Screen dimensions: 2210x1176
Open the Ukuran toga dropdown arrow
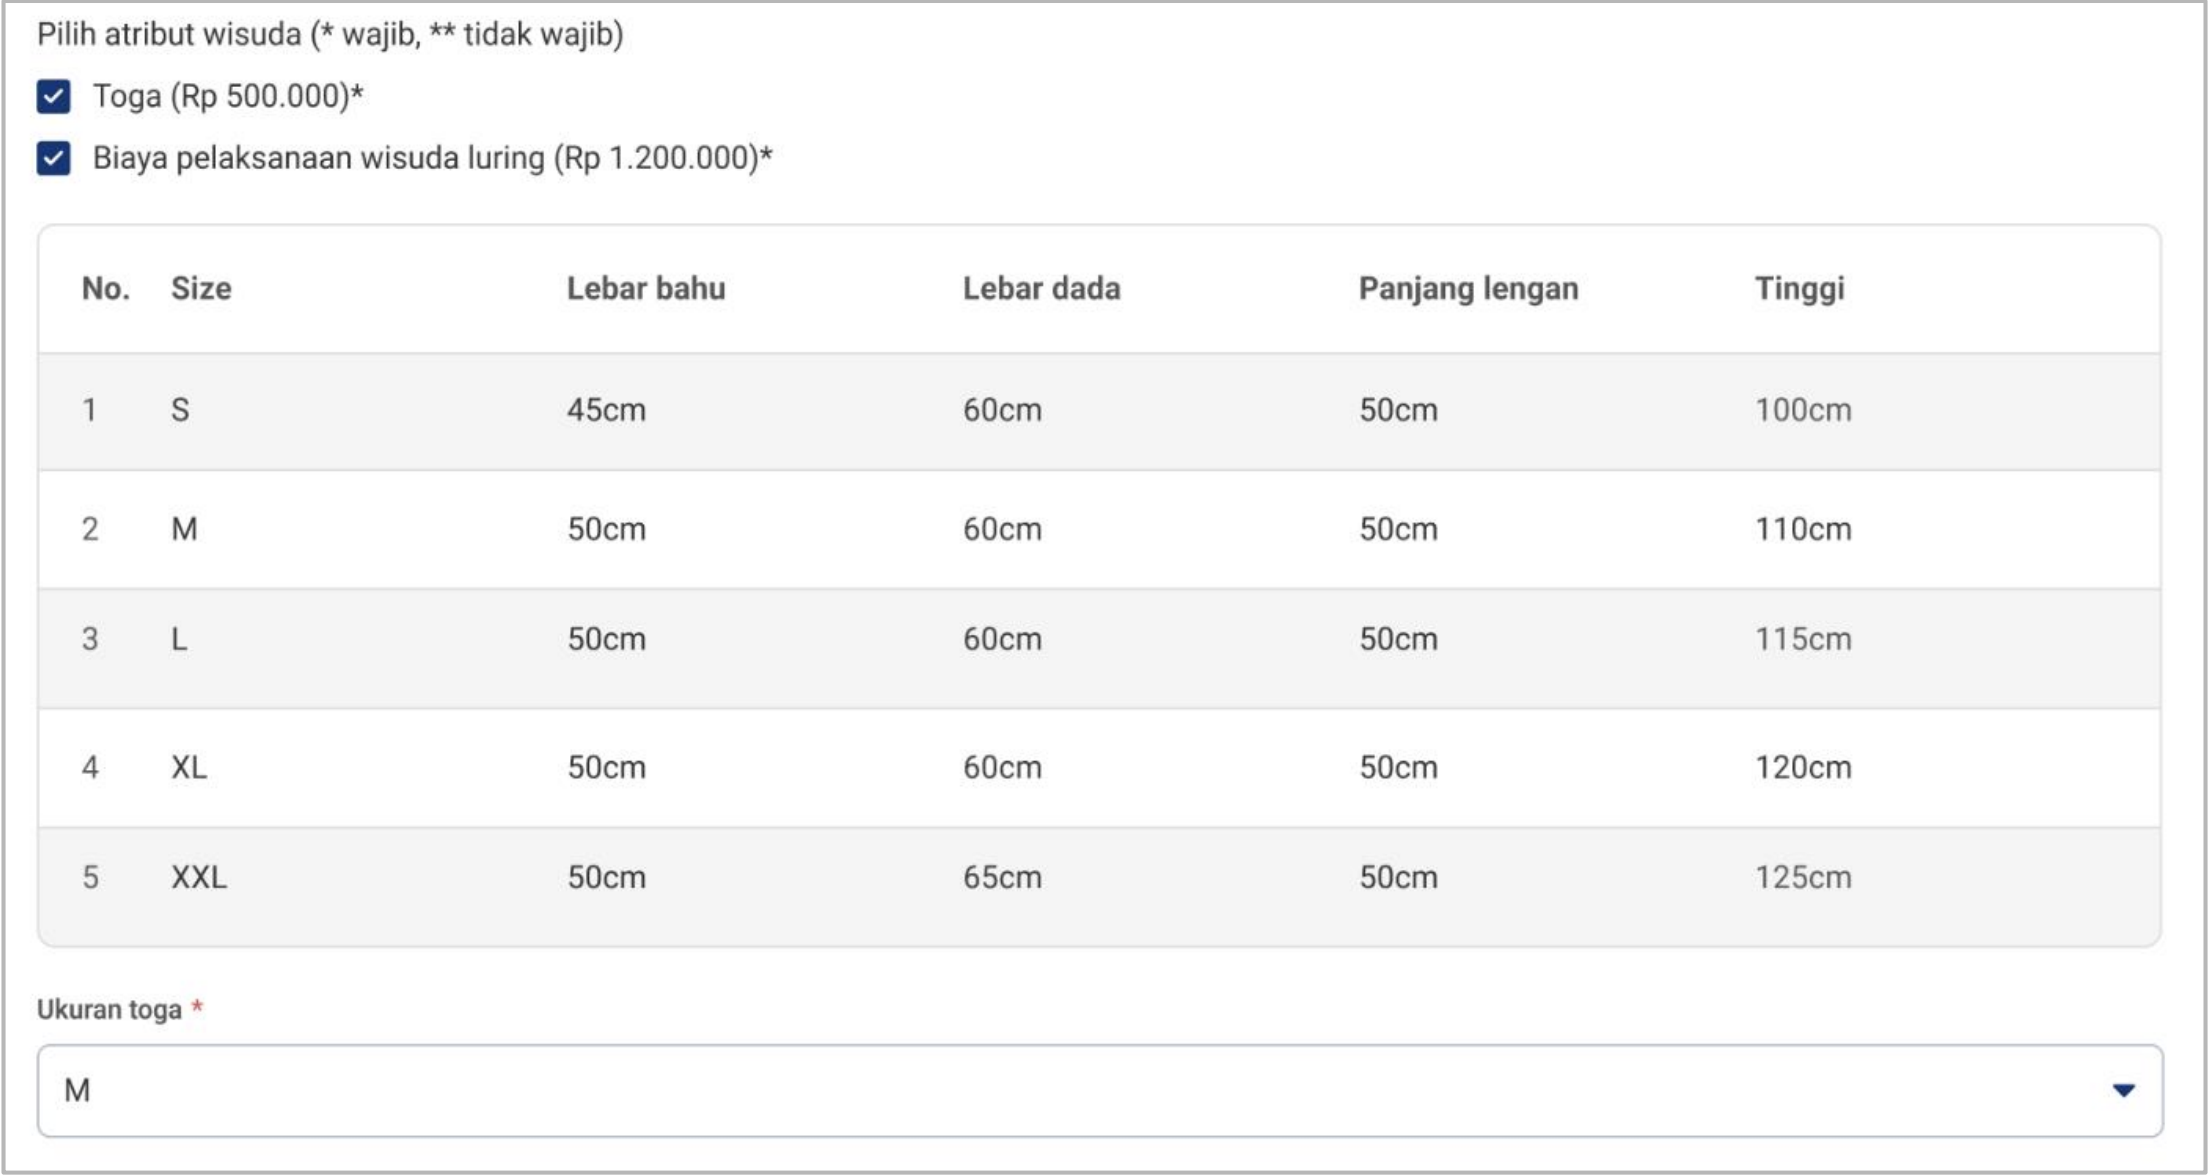point(2123,1090)
